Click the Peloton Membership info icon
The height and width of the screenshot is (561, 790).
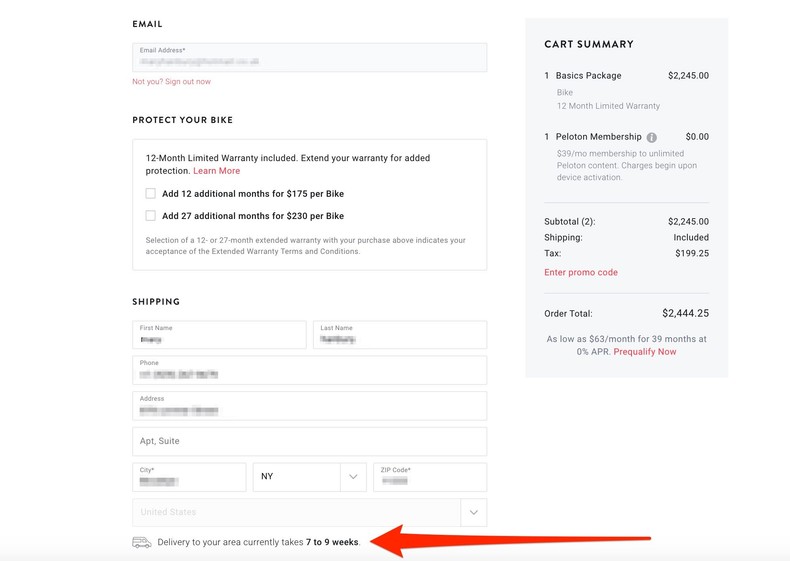[x=652, y=137]
